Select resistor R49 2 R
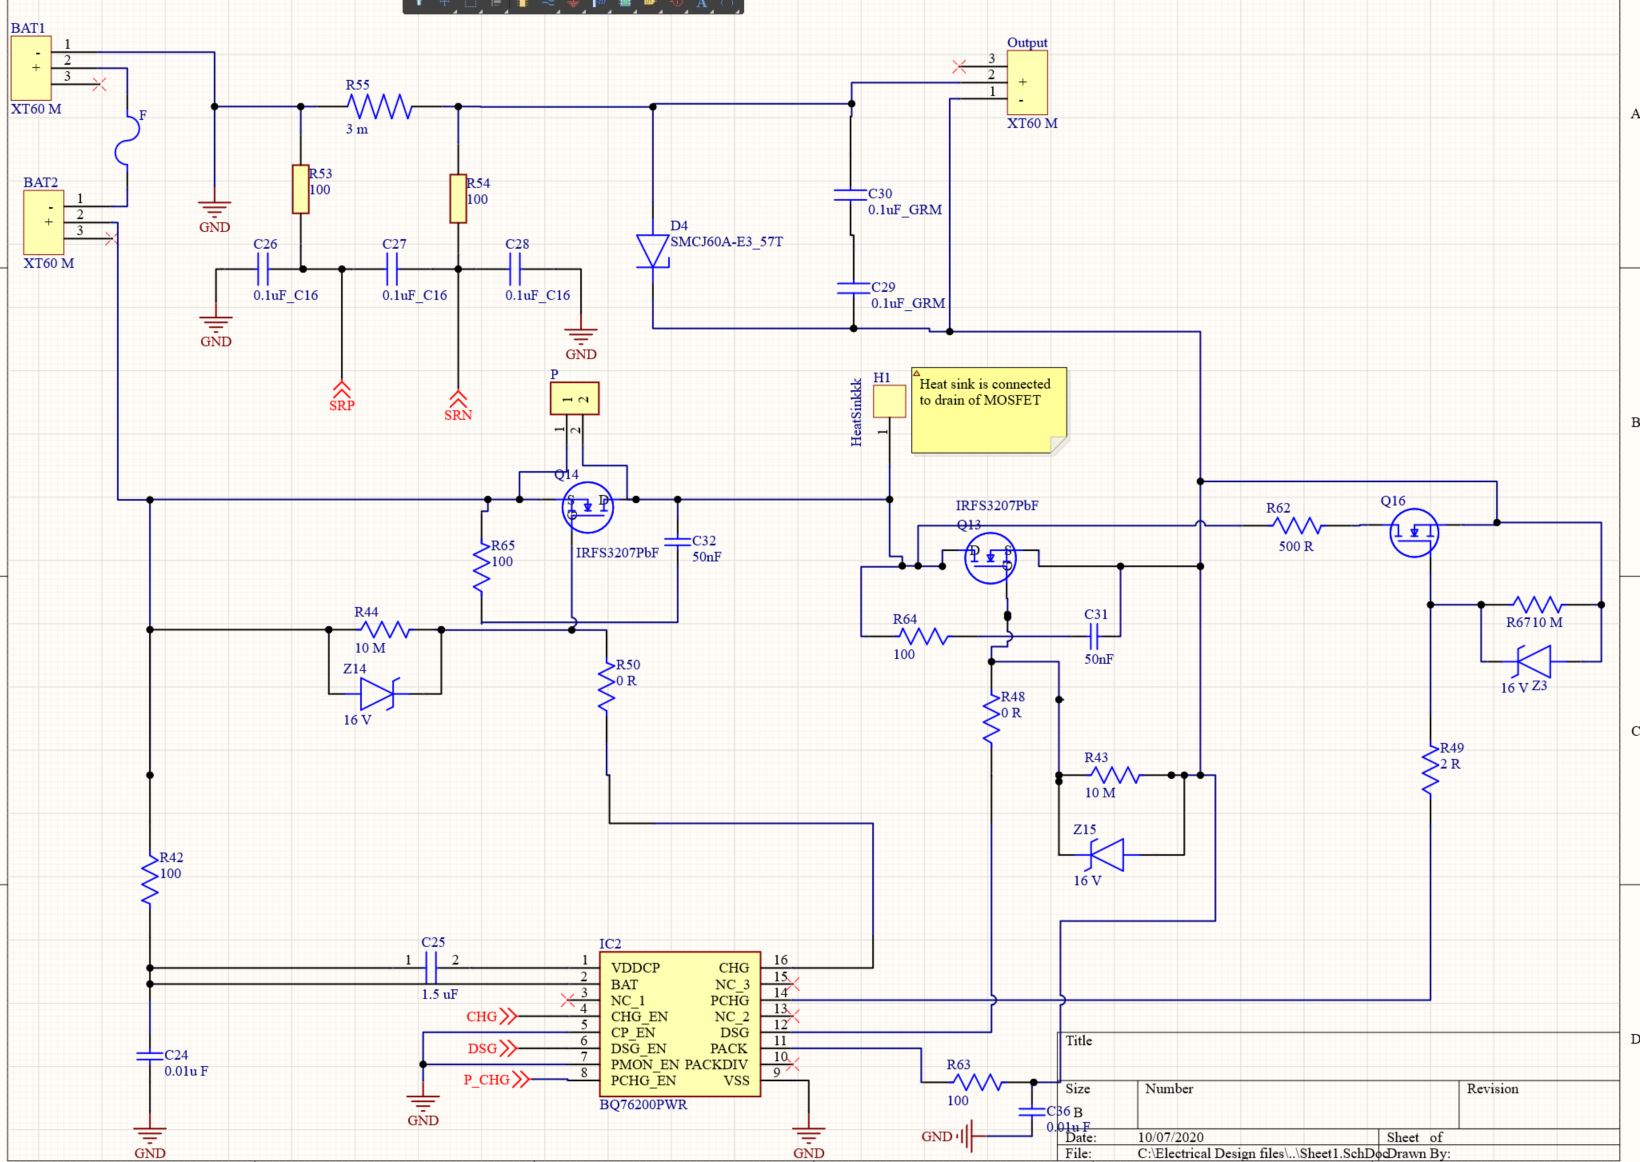The image size is (1640, 1162). point(1430,769)
